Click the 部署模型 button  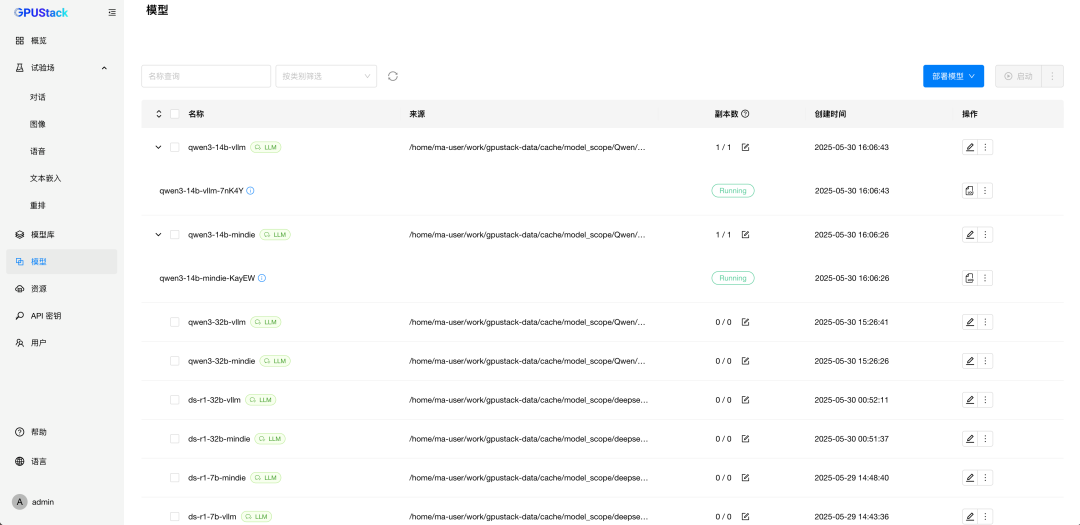[953, 76]
